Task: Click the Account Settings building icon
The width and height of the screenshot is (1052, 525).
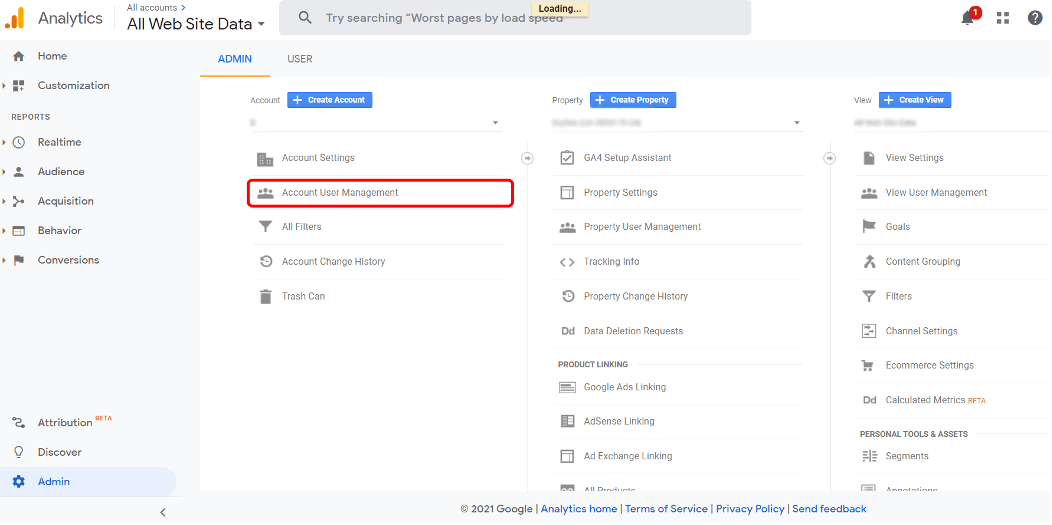Action: 265,158
